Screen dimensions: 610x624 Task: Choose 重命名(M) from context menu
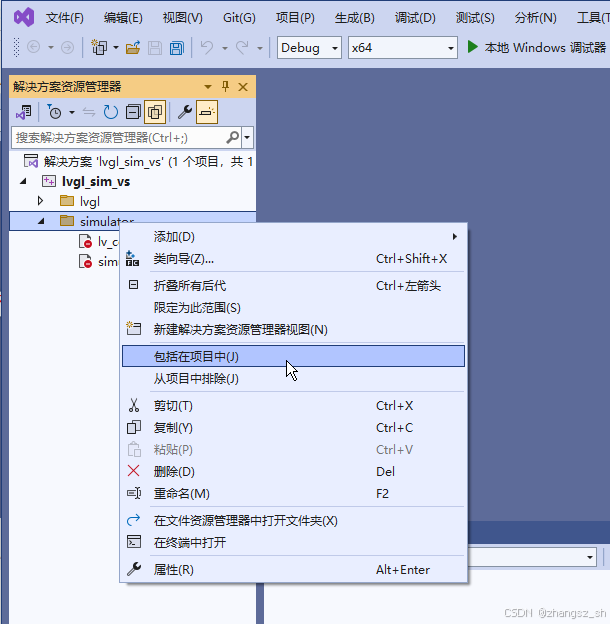click(293, 494)
